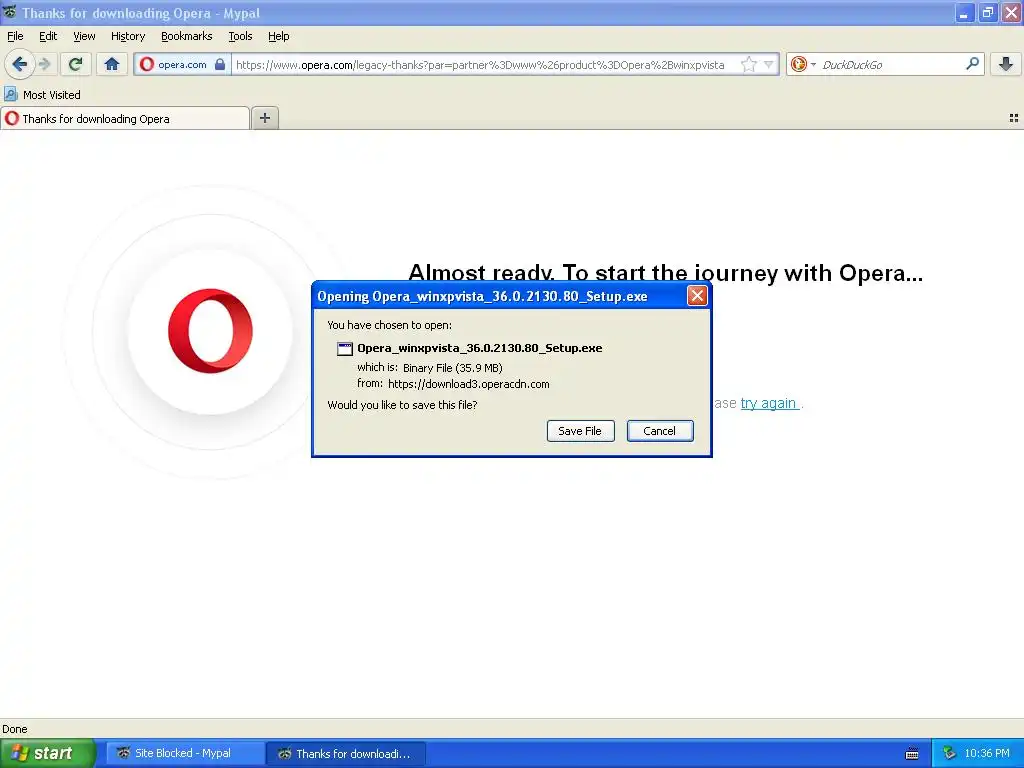
Task: Click the on-screen keyboard tray icon
Action: point(912,754)
